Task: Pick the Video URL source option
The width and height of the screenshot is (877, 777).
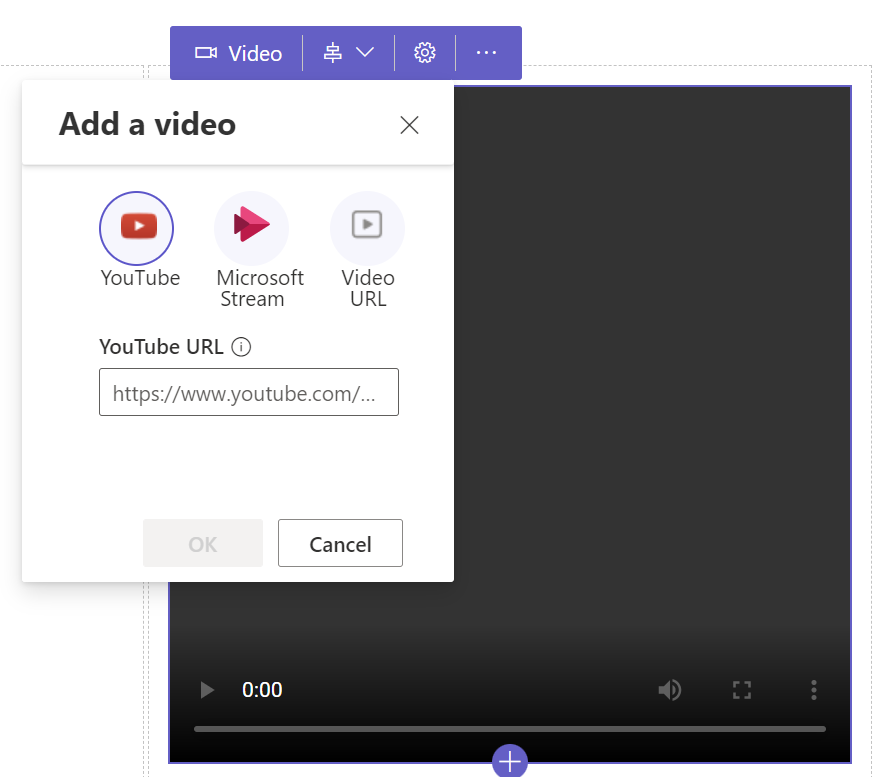Action: [x=367, y=228]
